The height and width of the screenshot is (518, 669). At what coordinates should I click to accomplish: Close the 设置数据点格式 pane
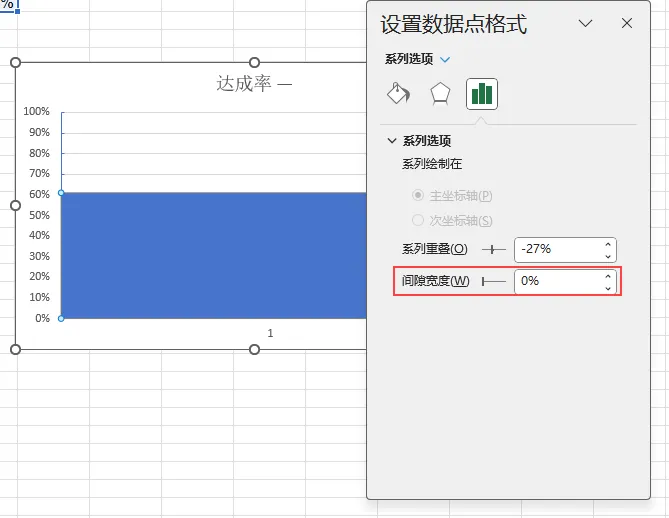coord(627,23)
